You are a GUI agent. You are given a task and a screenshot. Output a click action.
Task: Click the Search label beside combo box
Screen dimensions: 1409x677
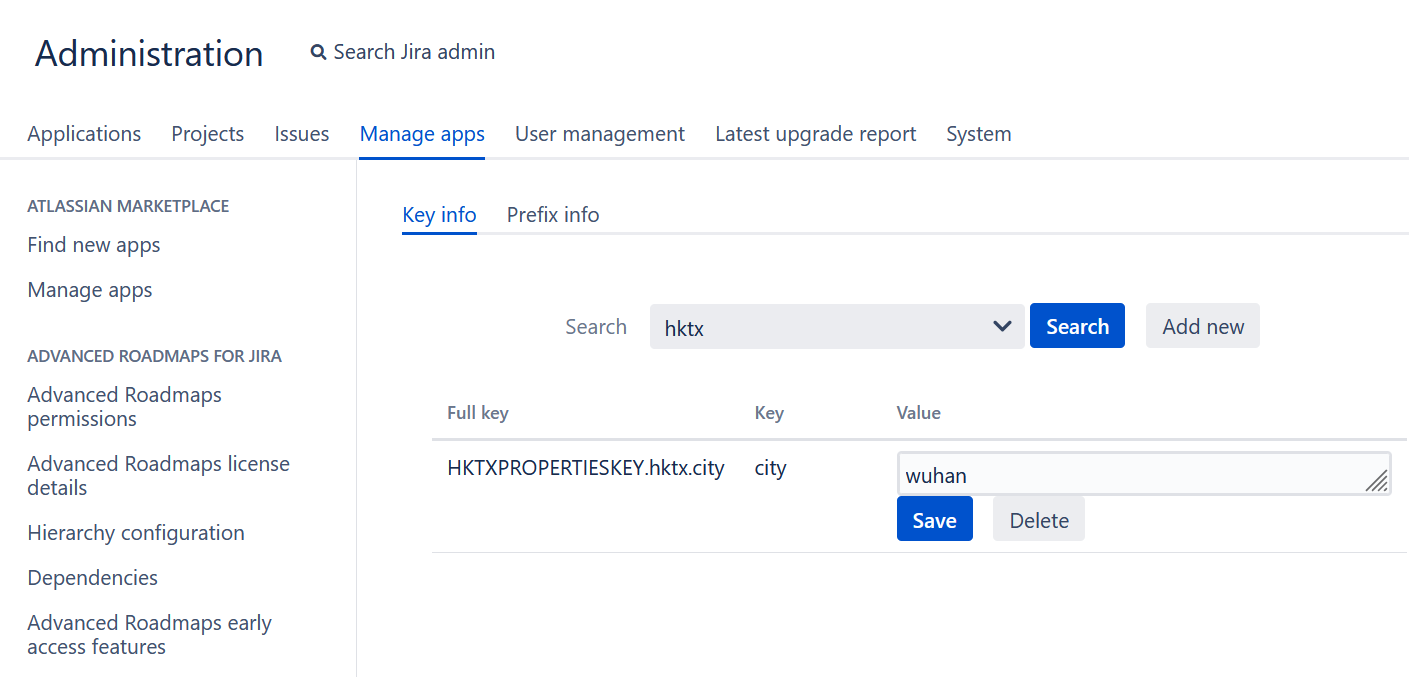[596, 327]
